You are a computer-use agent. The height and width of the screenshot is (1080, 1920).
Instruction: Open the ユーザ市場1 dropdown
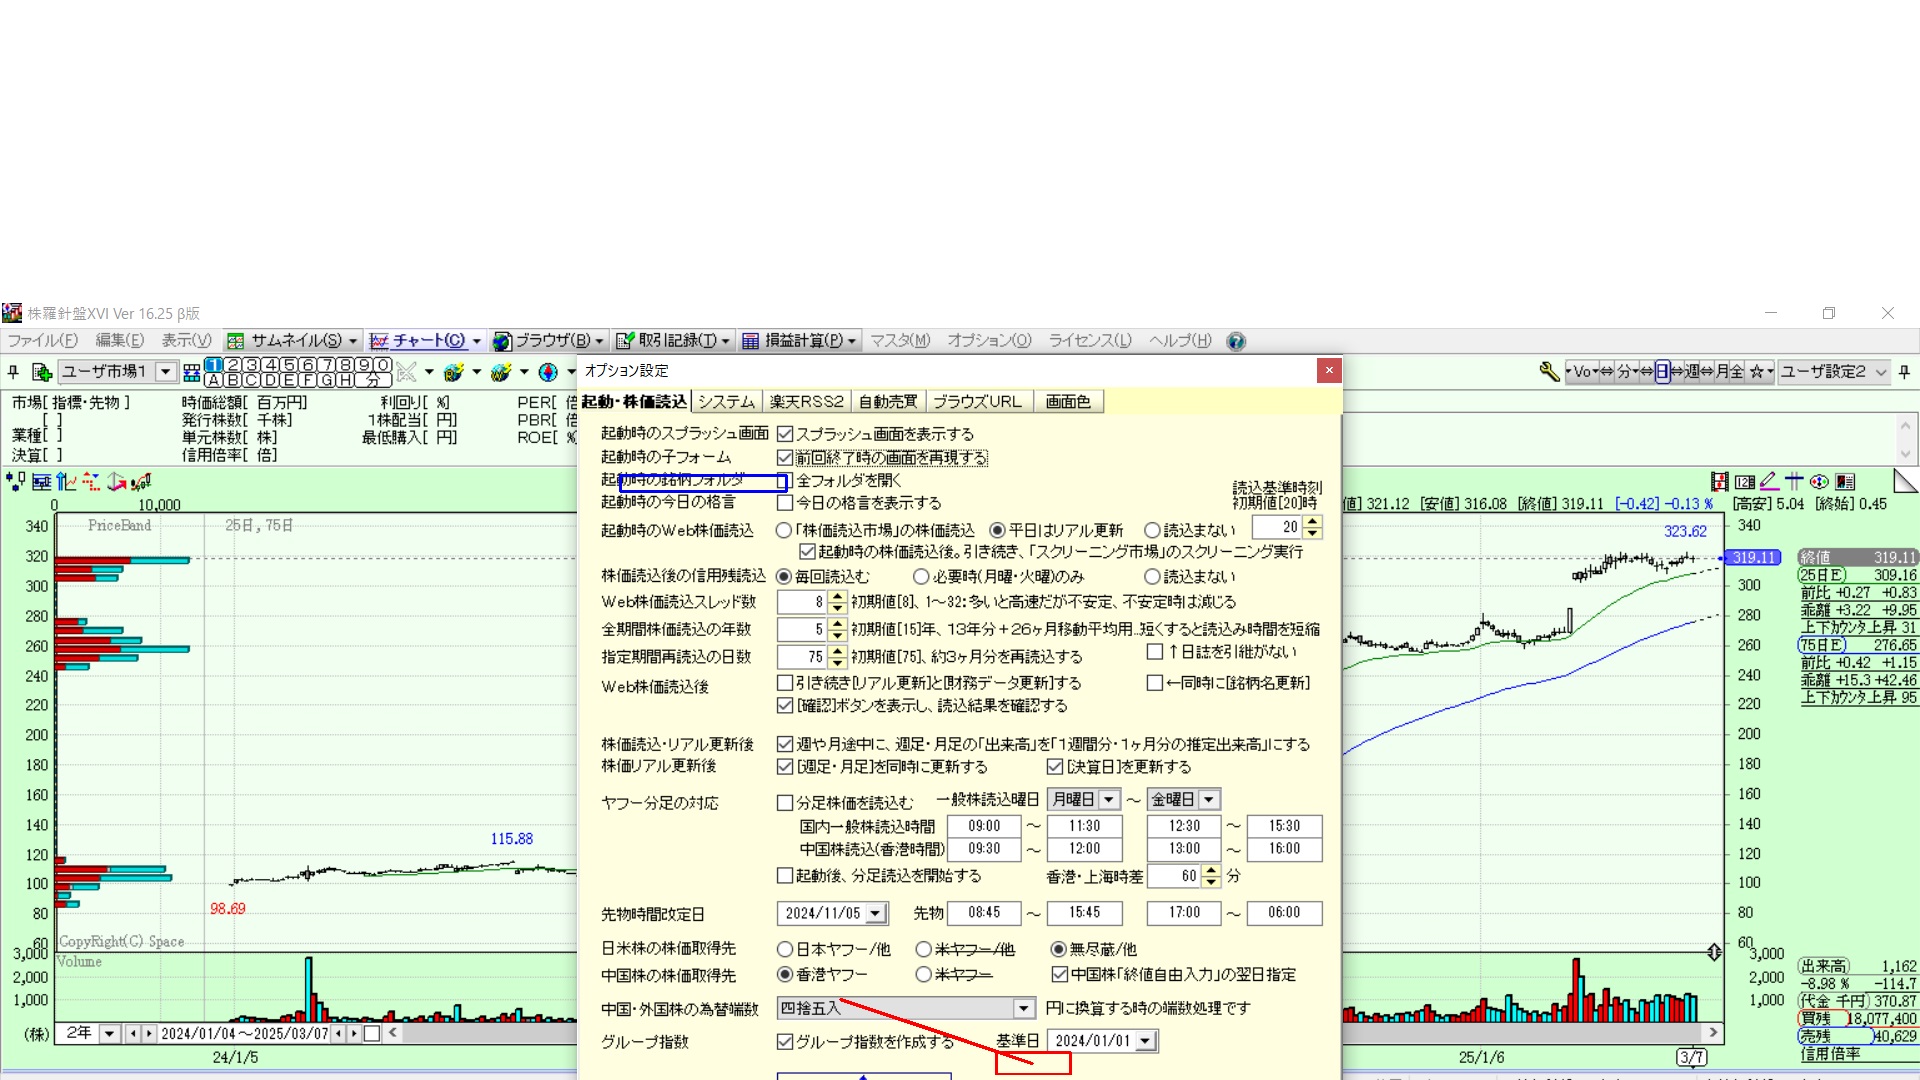point(166,372)
